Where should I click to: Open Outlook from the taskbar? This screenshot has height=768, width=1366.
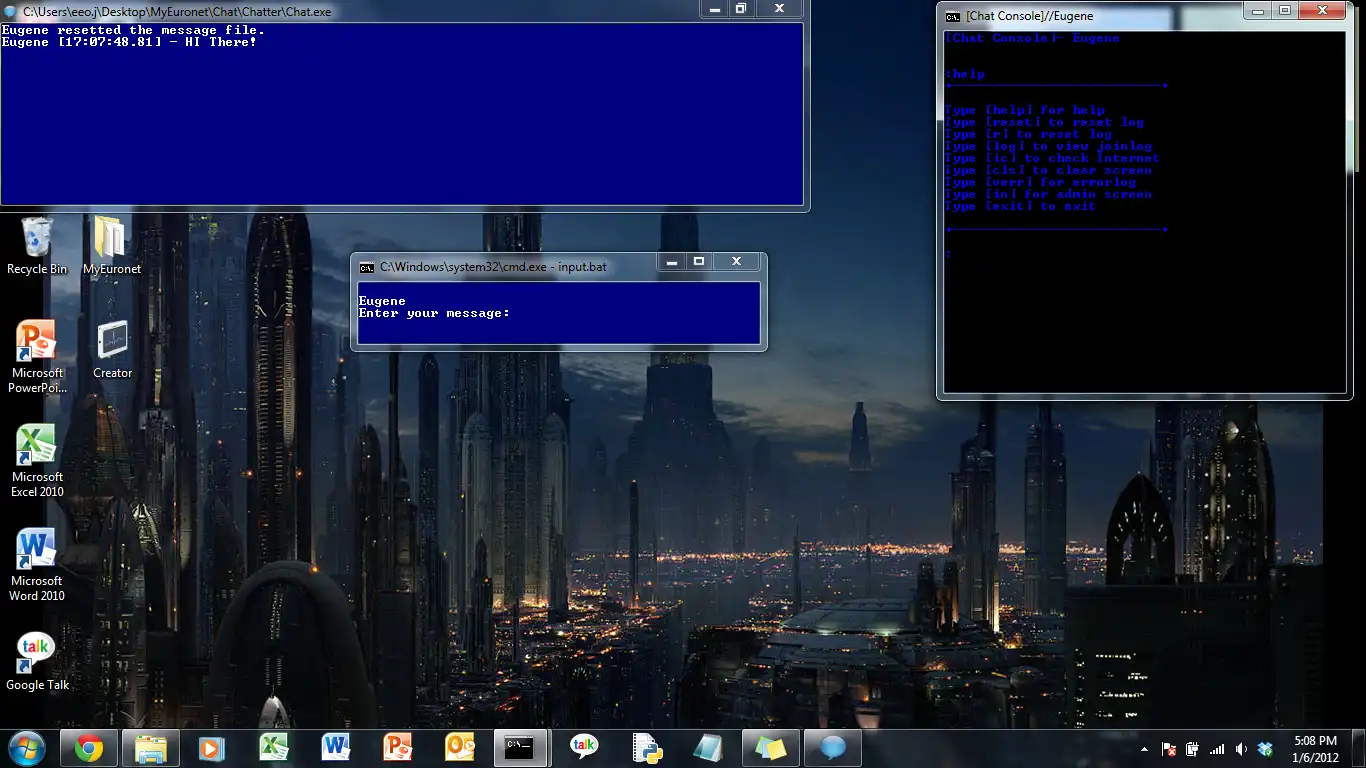460,748
